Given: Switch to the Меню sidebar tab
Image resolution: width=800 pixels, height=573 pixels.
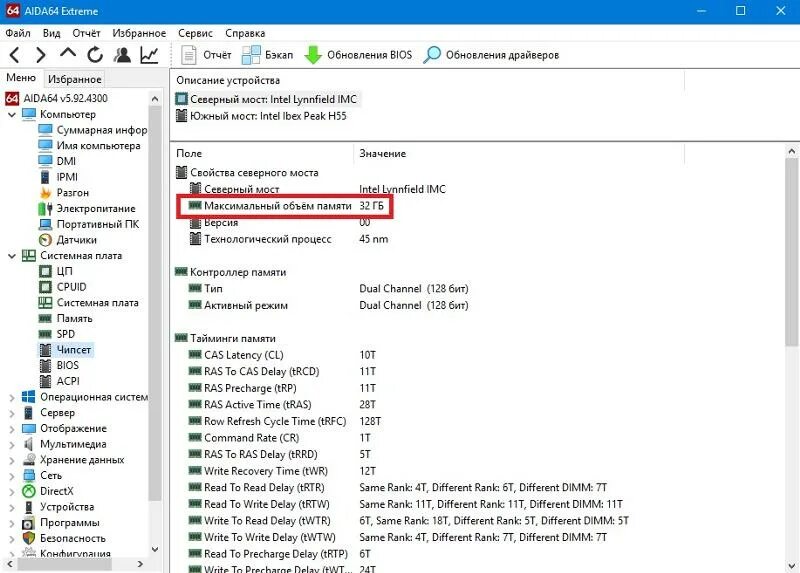Looking at the screenshot, I should (21, 78).
